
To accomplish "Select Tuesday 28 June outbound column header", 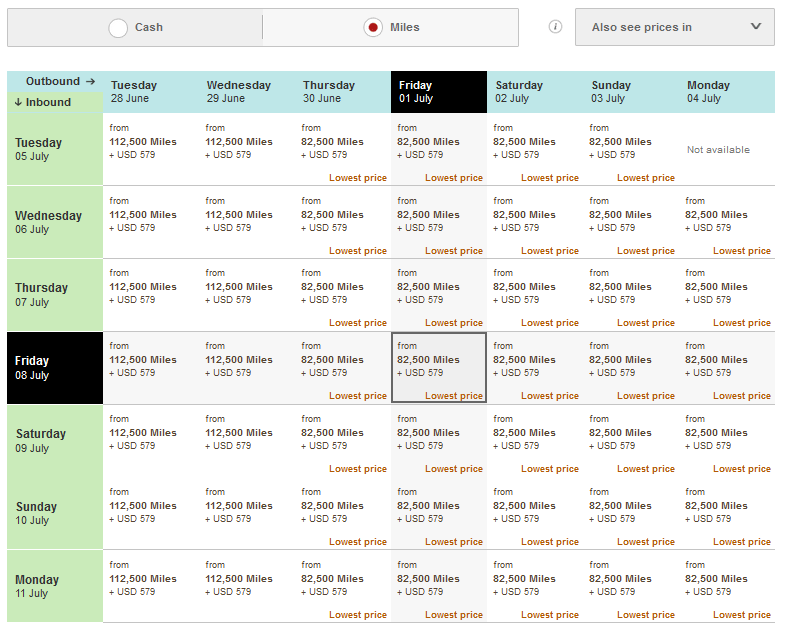I will (x=151, y=92).
